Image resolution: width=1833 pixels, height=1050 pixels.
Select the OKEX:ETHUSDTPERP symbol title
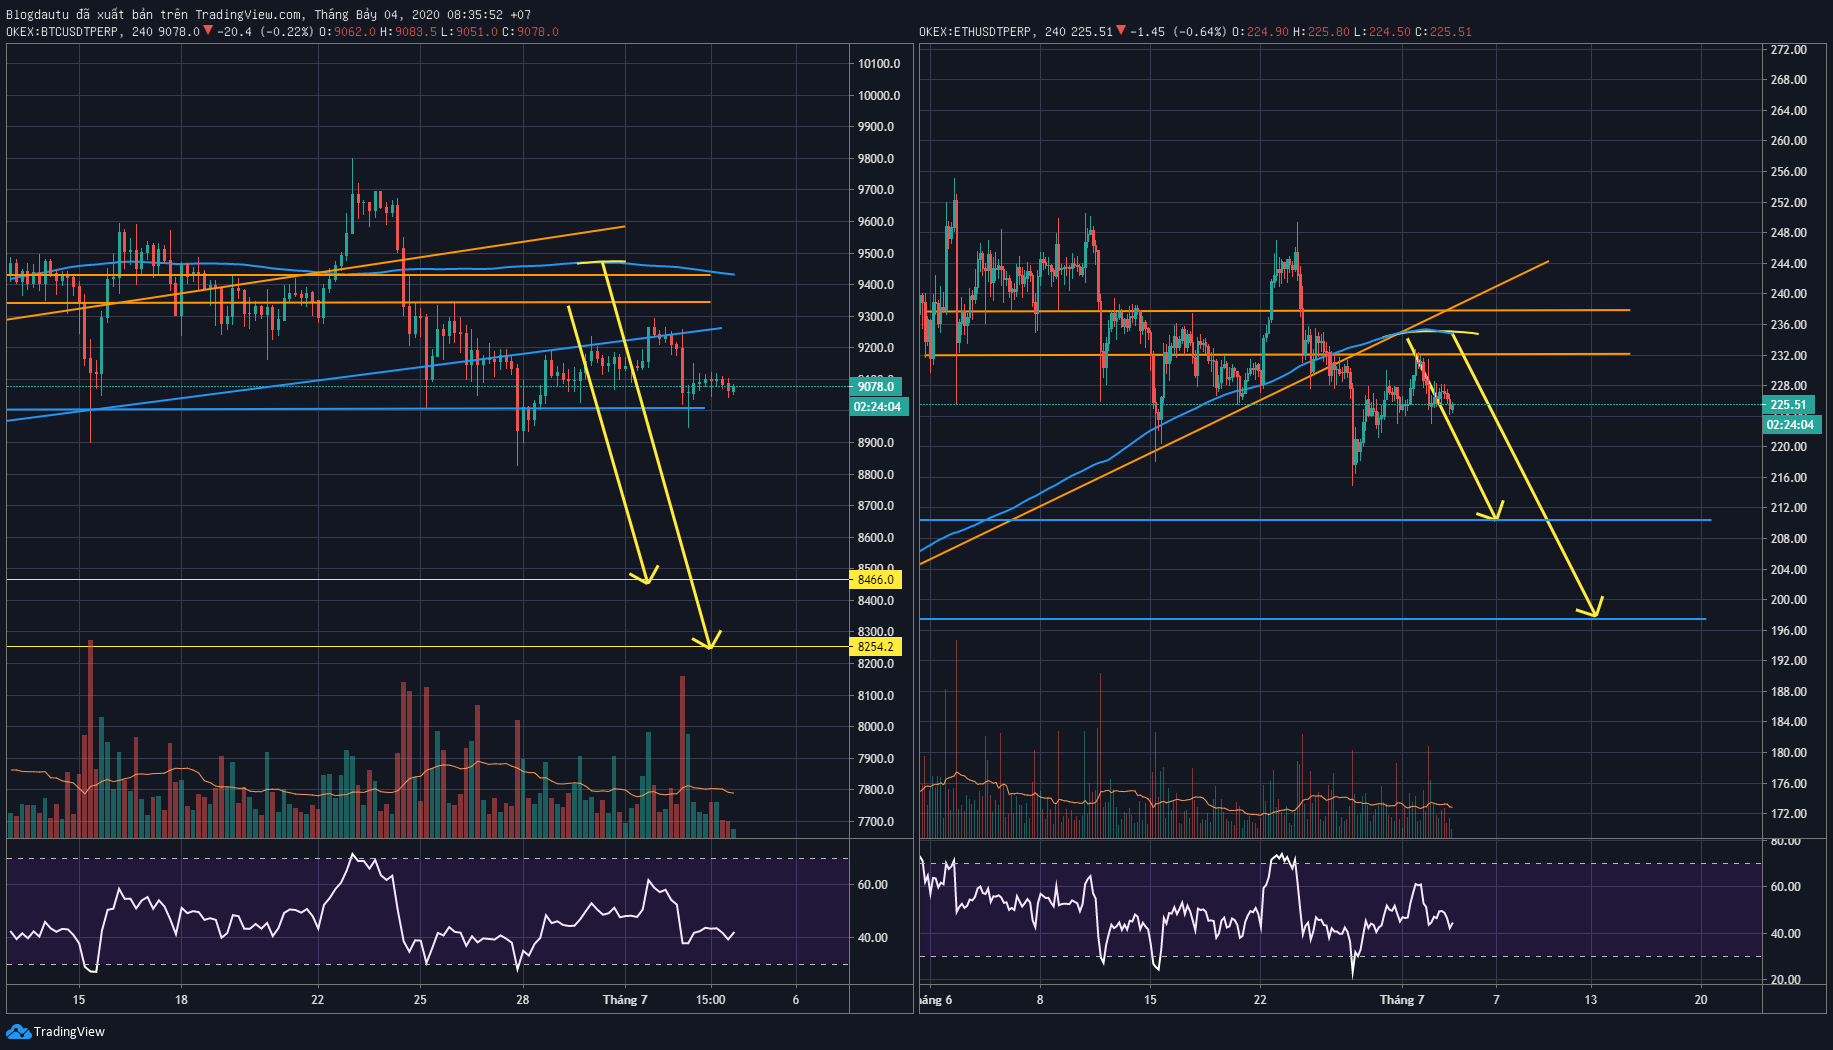[977, 32]
